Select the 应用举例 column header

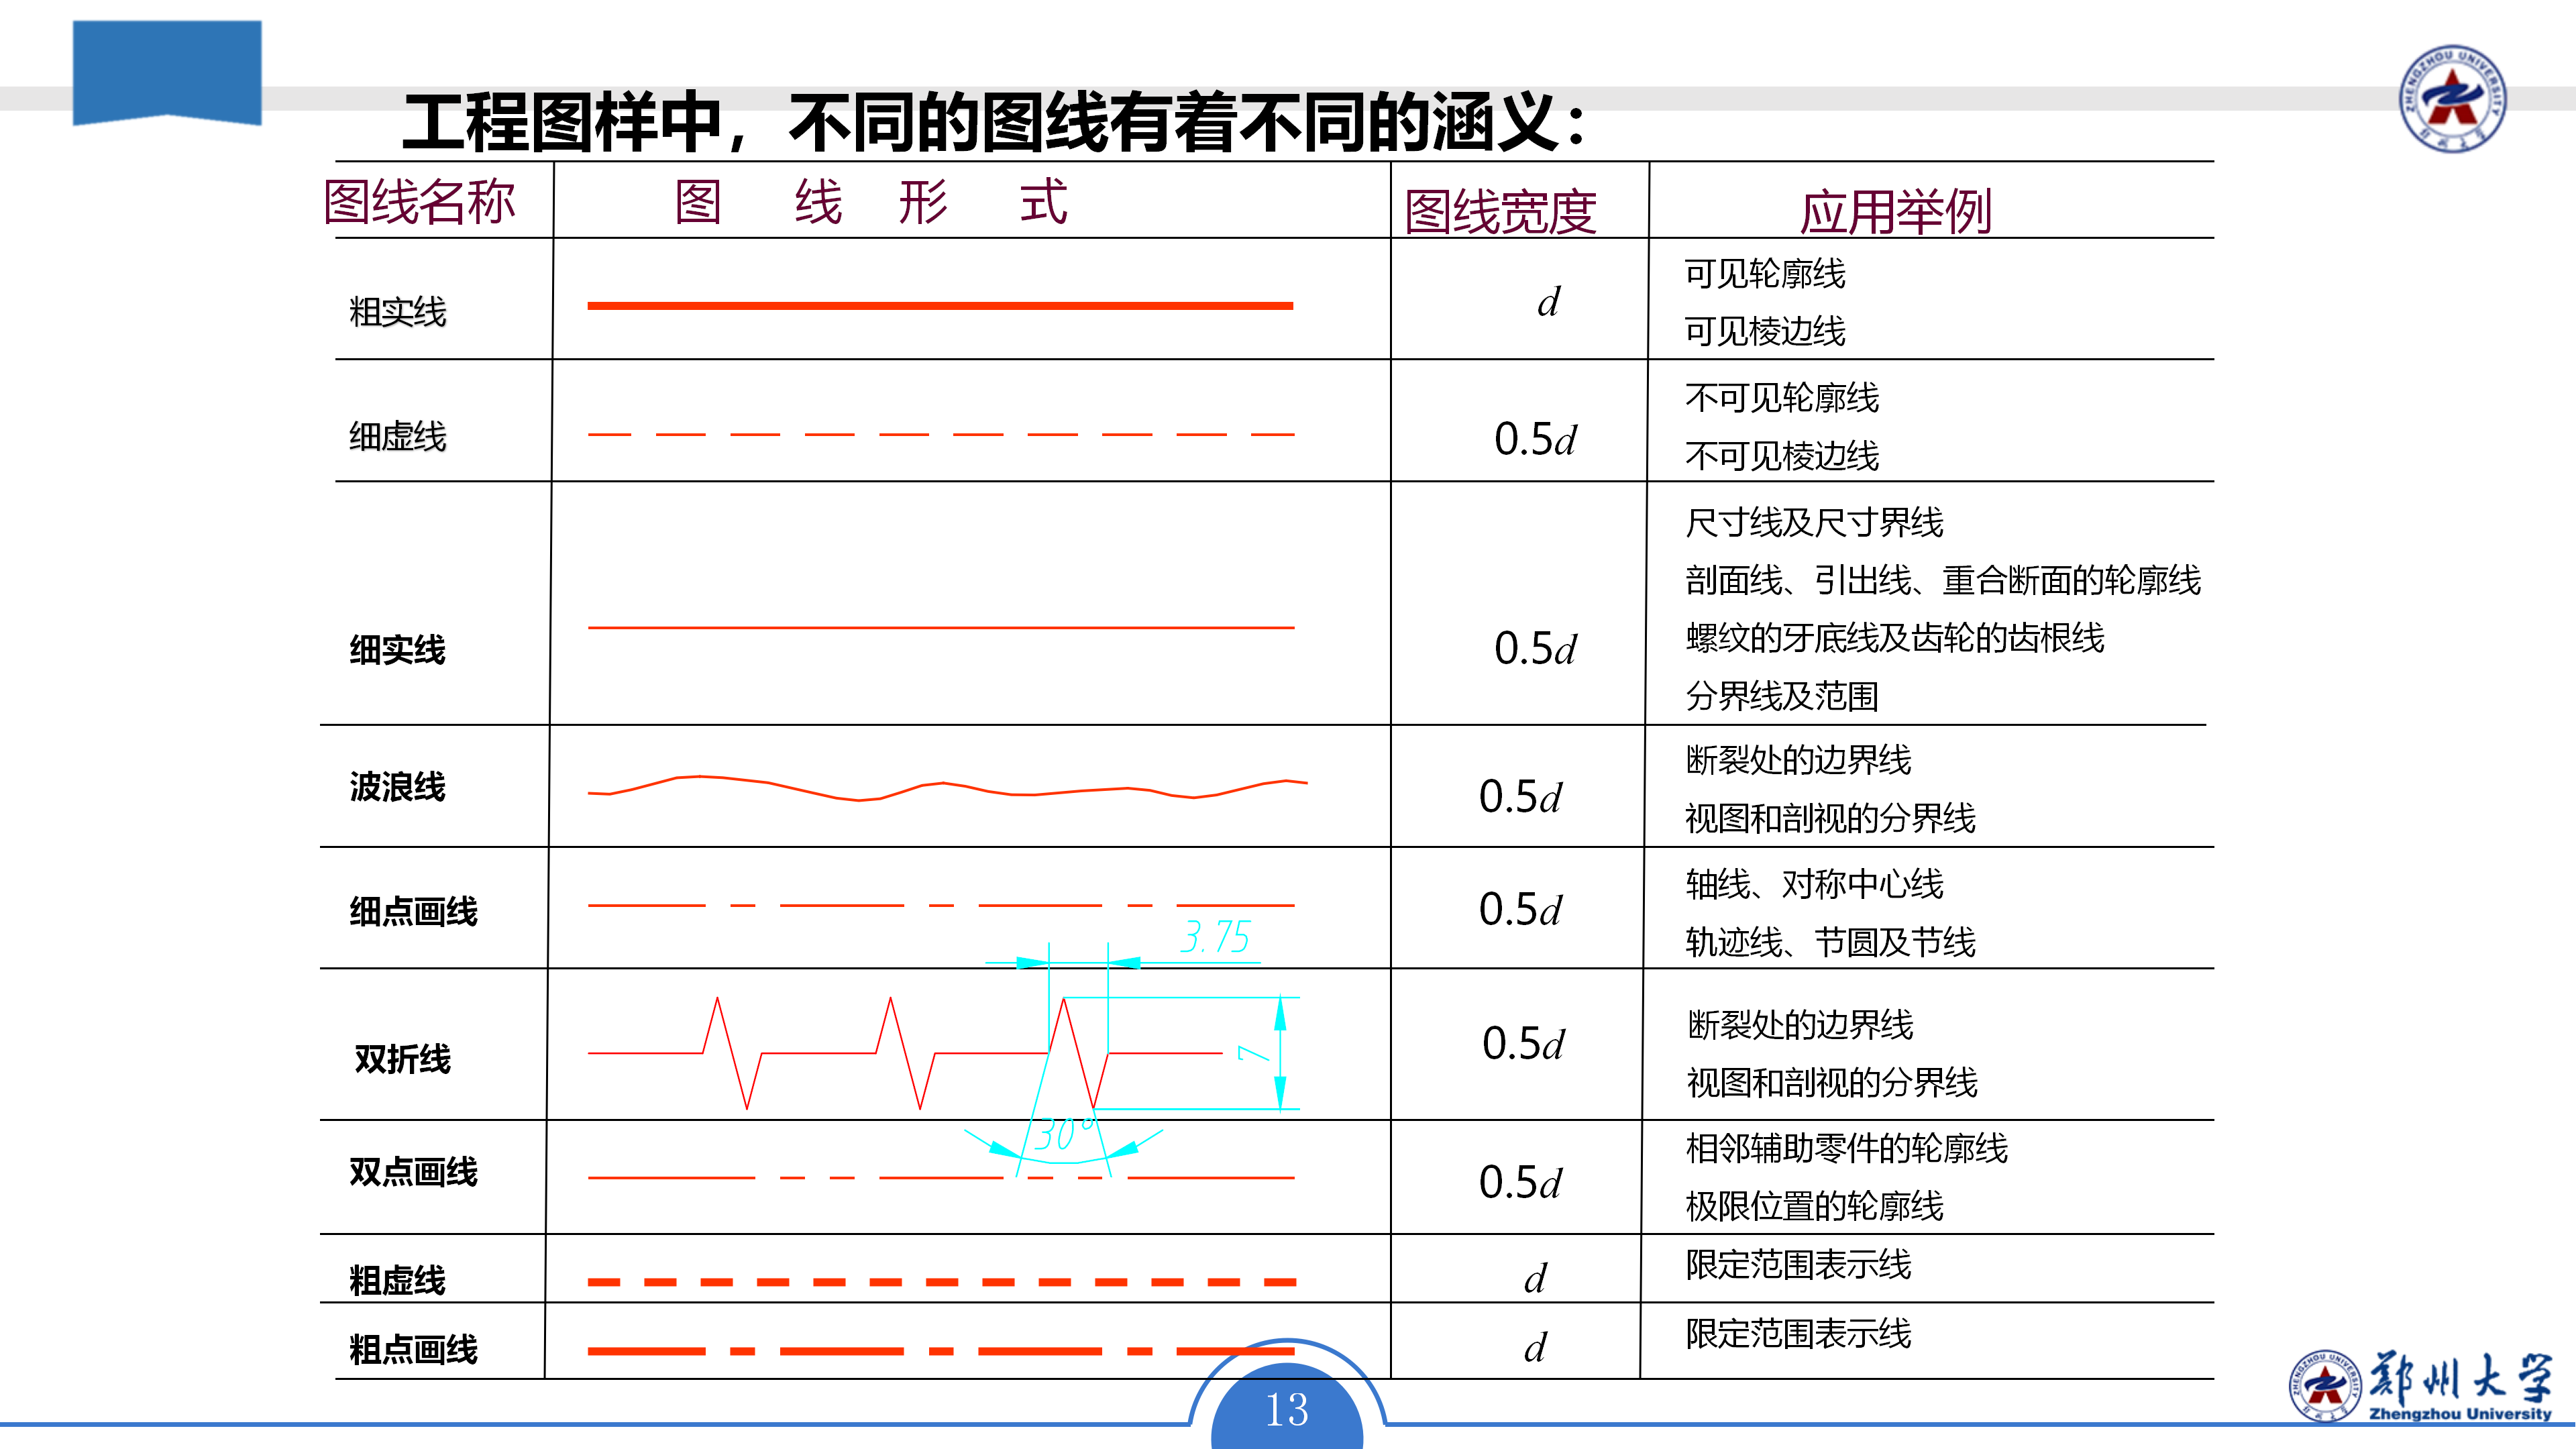1895,212
